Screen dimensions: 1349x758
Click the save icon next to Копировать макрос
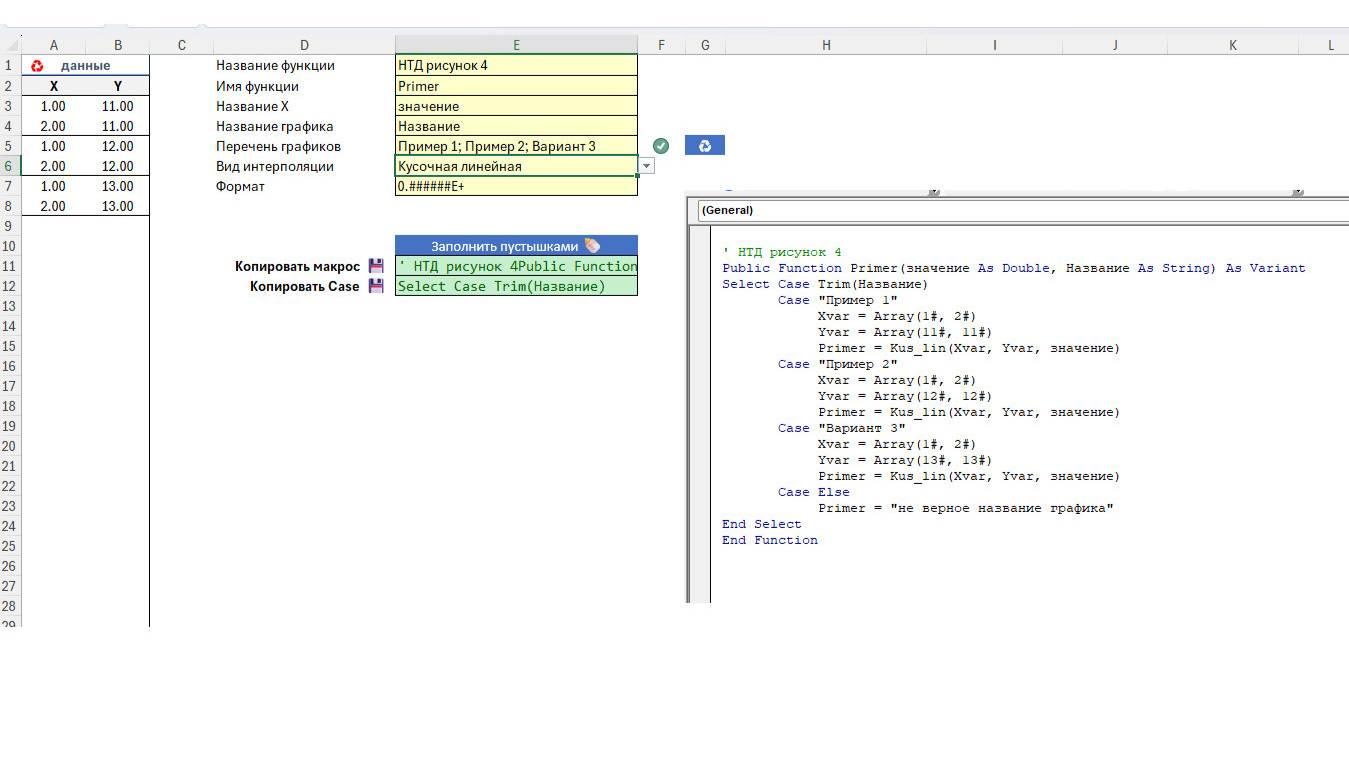[376, 266]
